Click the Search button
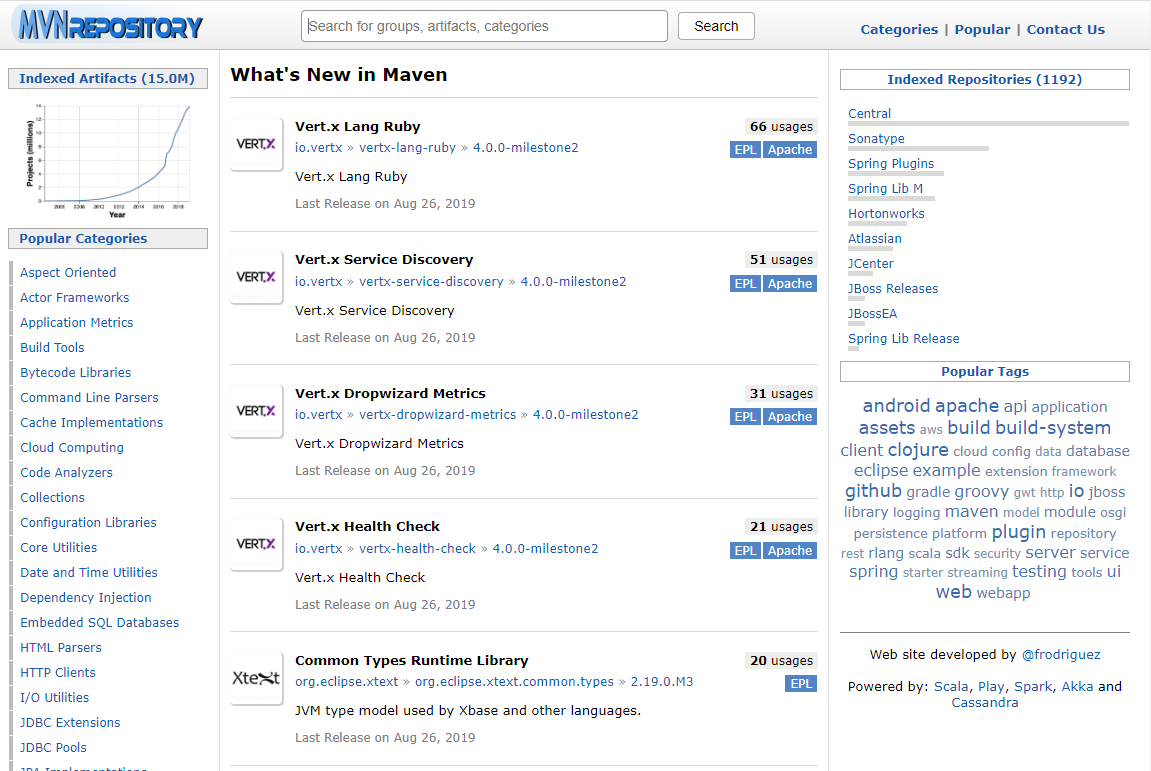1151x771 pixels. coord(716,26)
